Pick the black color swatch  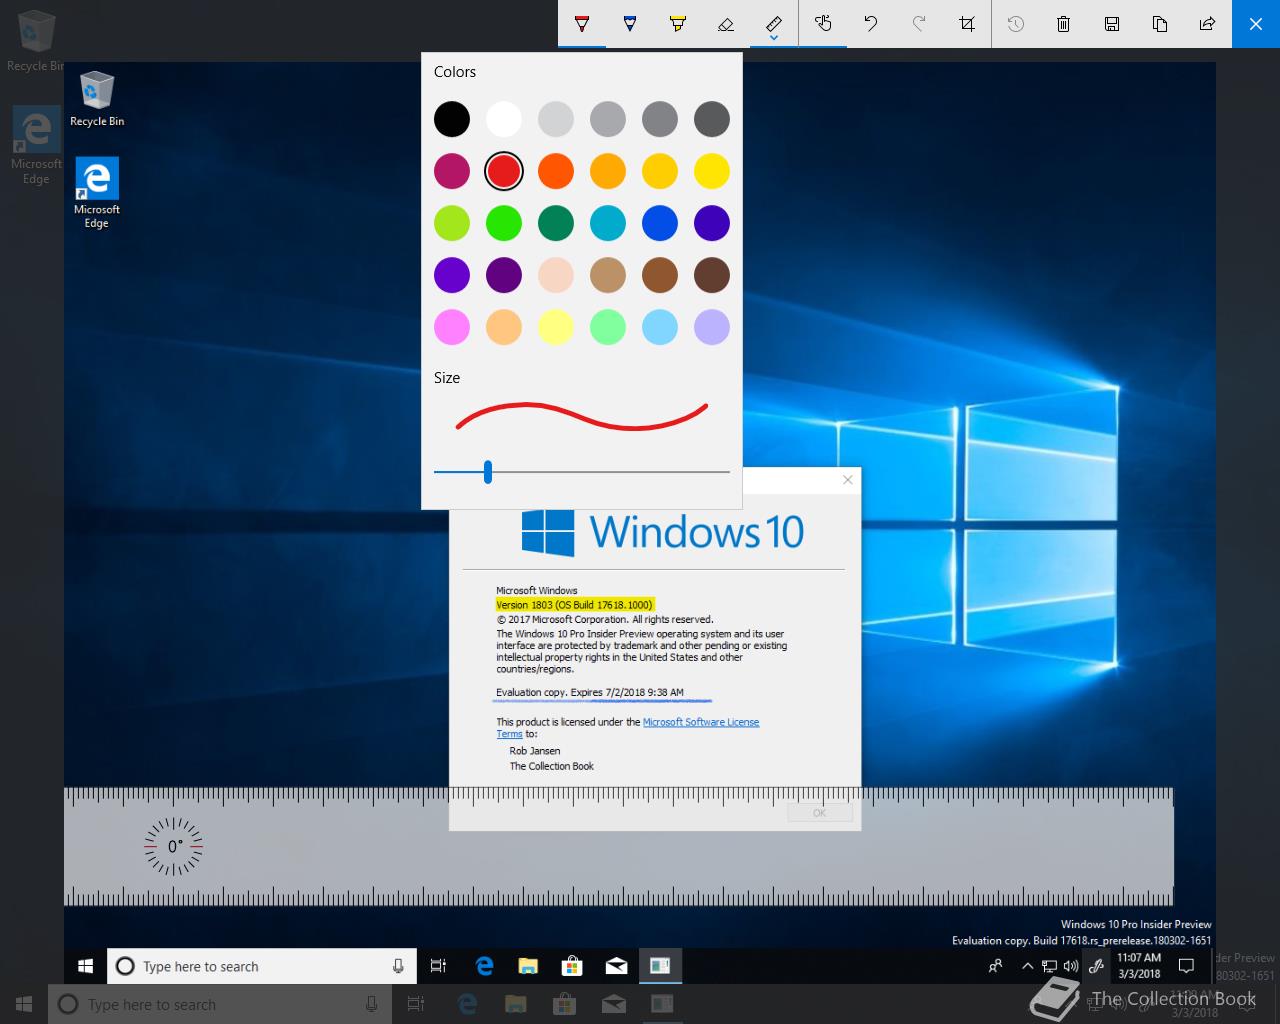pos(452,119)
